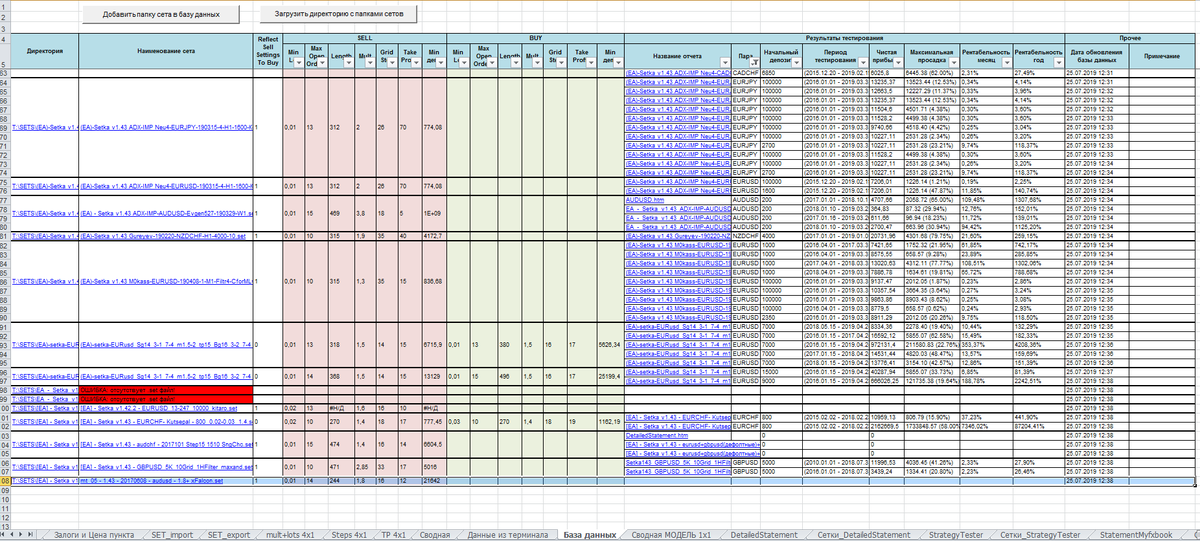This screenshot has width=1200, height=541.
Task: Open AUDUSD.htm report link
Action: click(646, 199)
